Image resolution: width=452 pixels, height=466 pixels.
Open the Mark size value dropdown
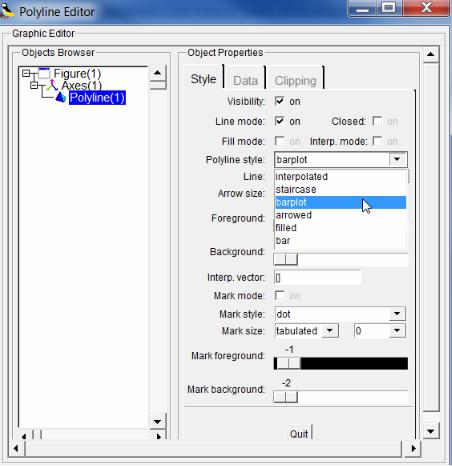tap(397, 331)
